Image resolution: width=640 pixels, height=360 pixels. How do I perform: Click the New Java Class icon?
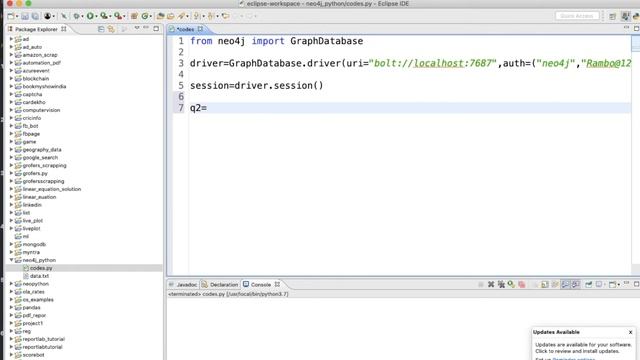[x=144, y=16]
